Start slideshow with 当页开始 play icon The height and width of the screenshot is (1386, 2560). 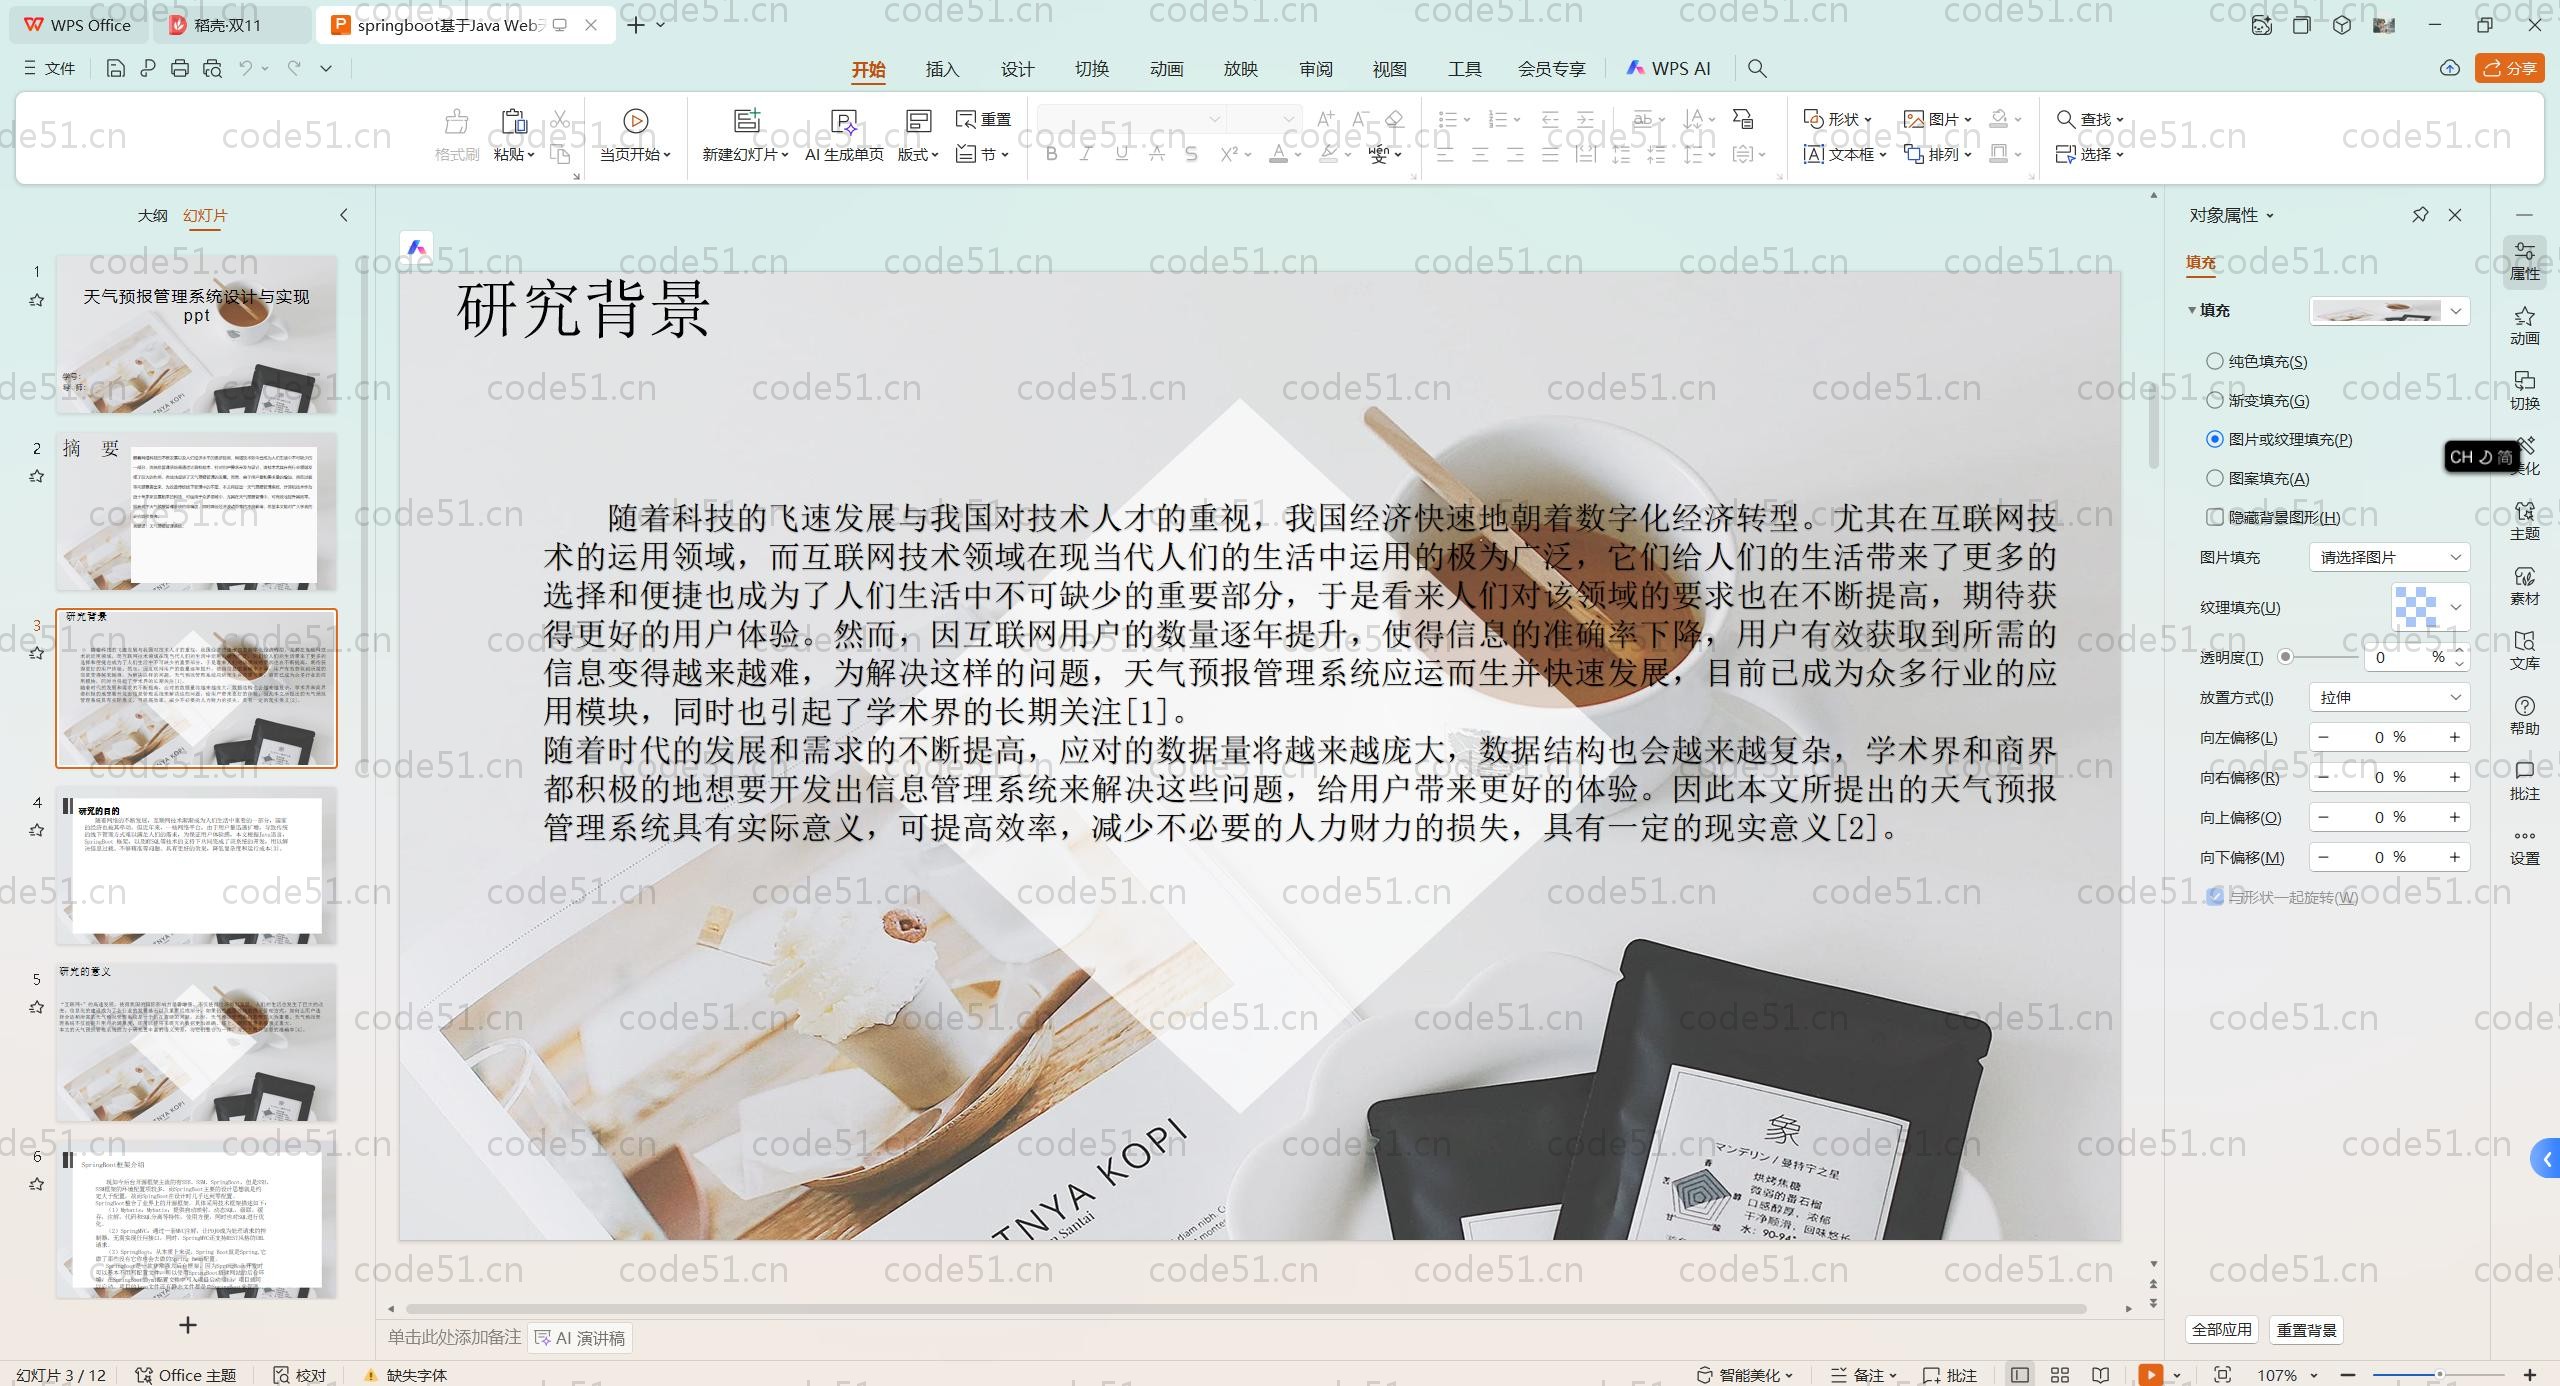click(635, 121)
